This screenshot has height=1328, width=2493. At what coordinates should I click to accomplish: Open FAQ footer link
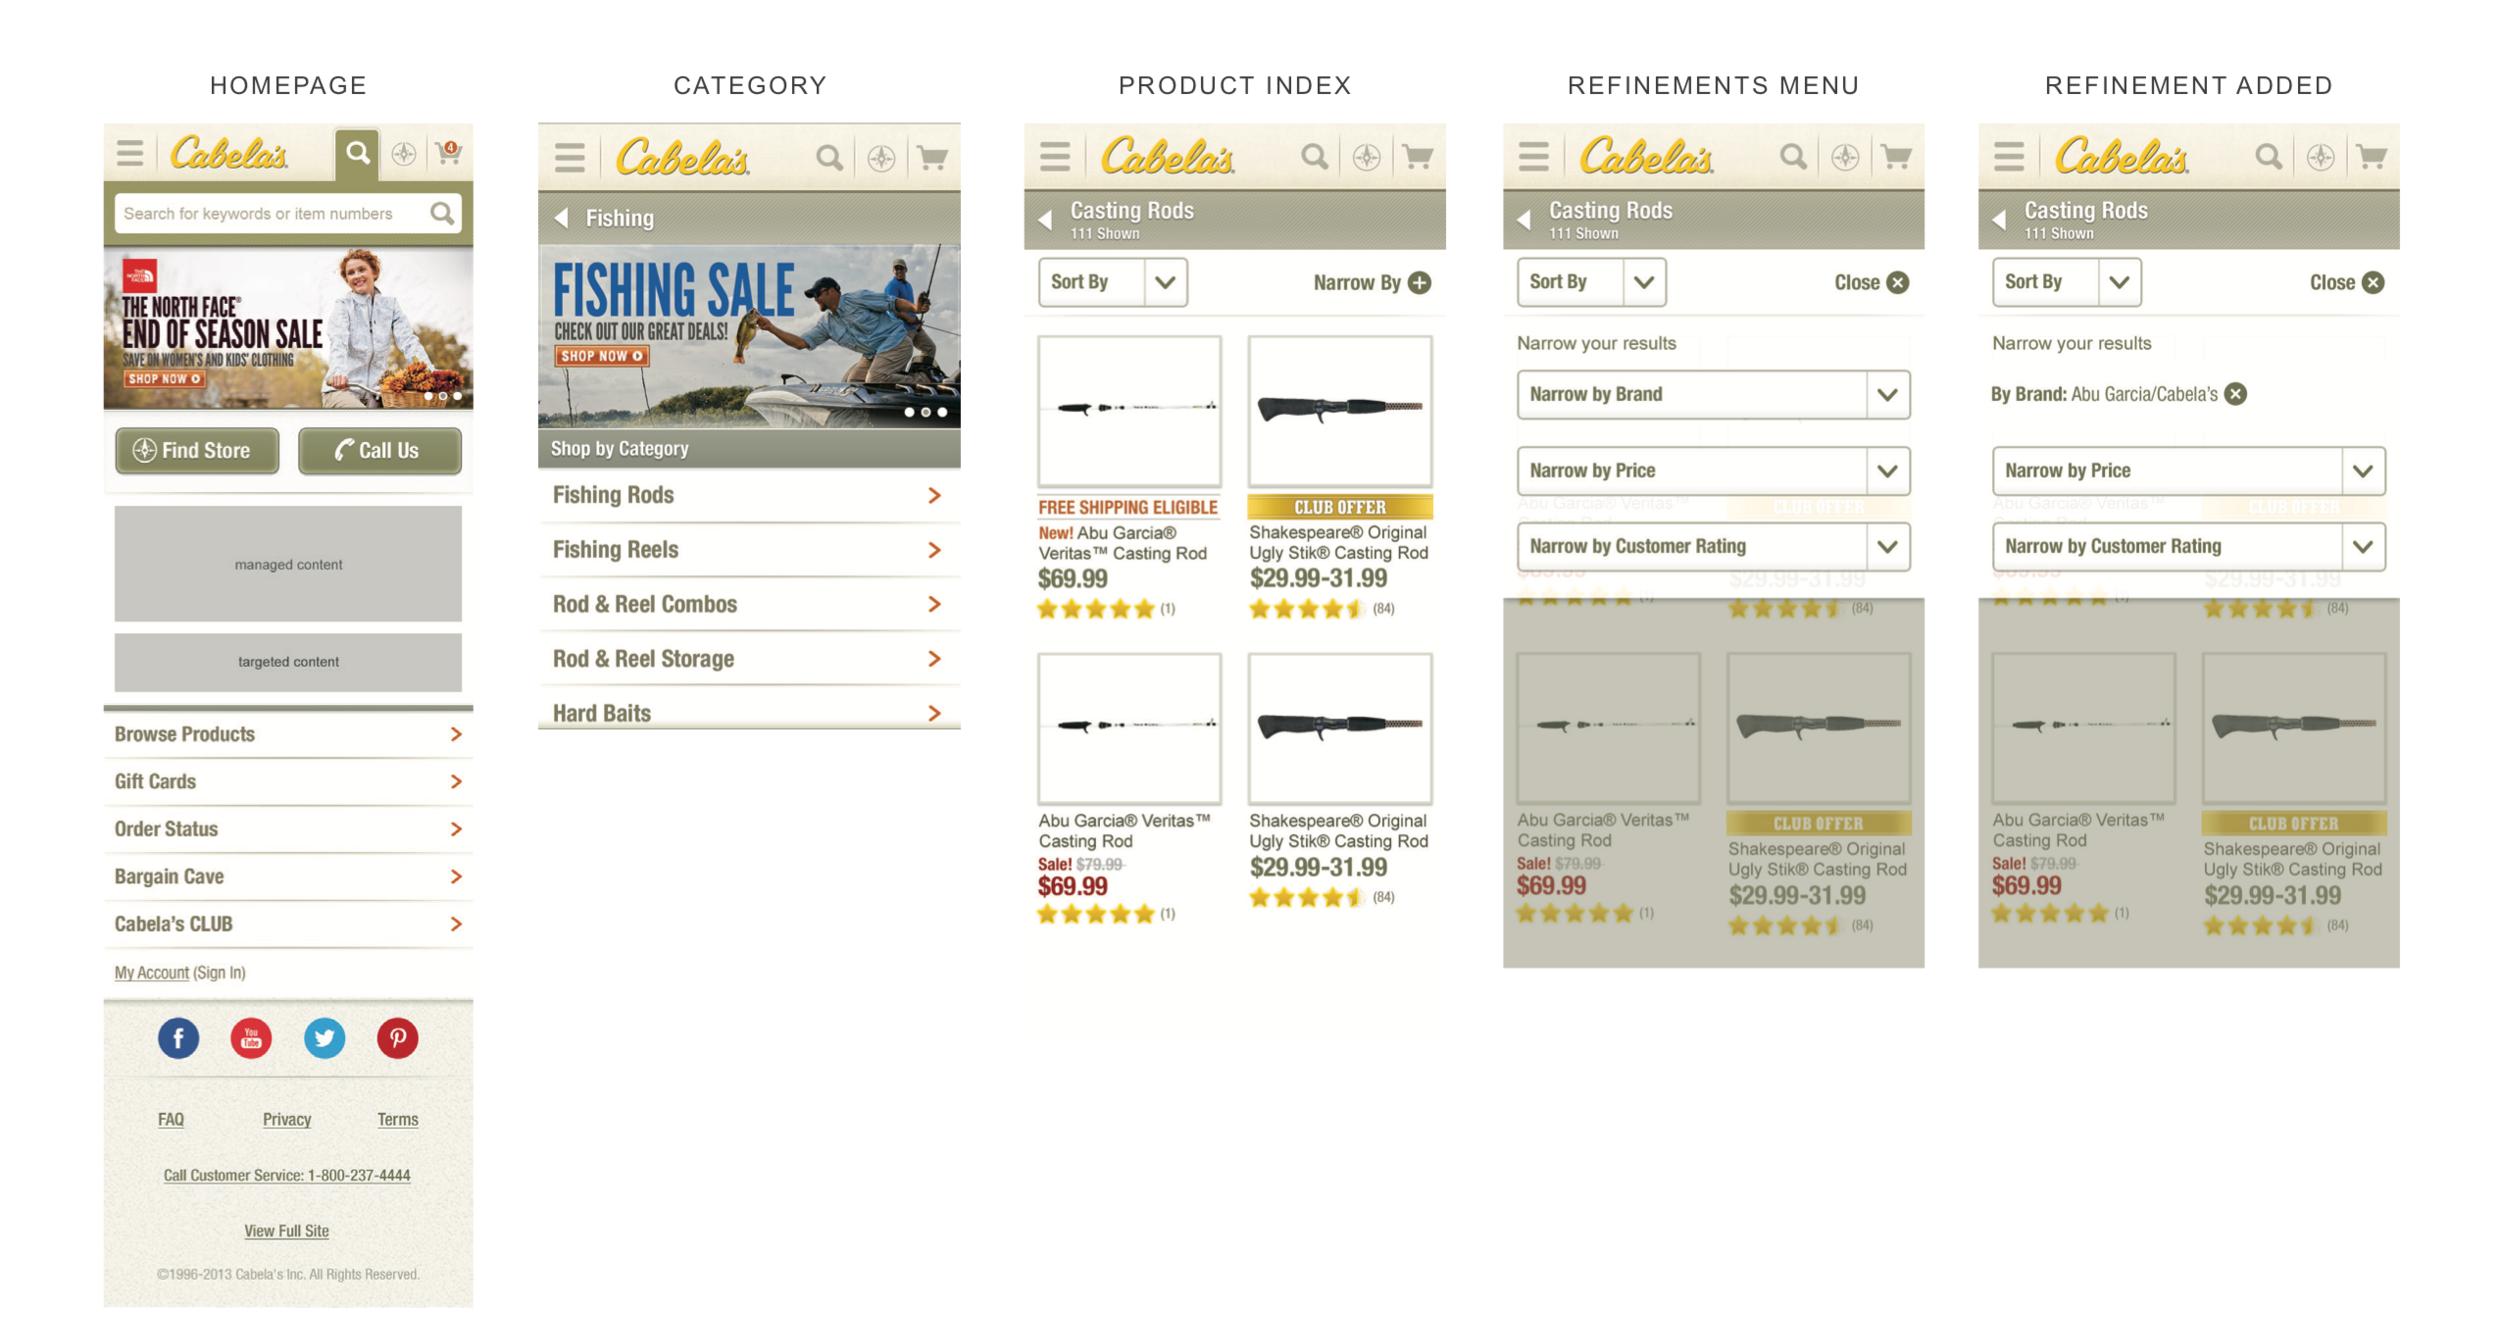pos(171,1119)
